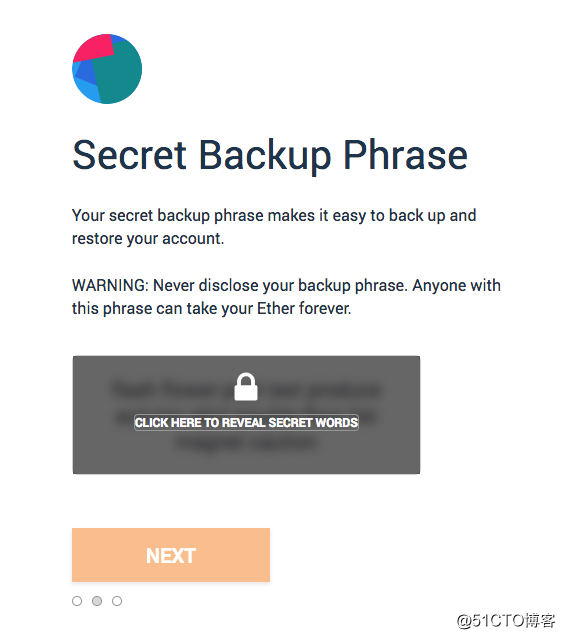Click the "restore your account" text line
Screen dimensions: 565x639
point(148,239)
